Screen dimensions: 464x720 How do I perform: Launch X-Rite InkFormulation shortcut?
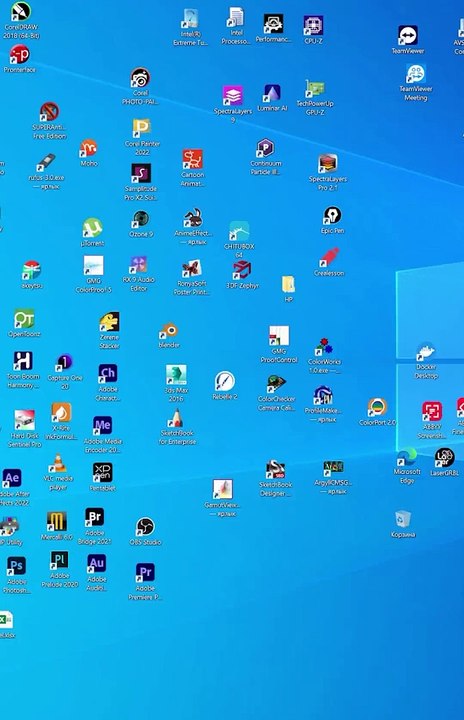tap(61, 413)
